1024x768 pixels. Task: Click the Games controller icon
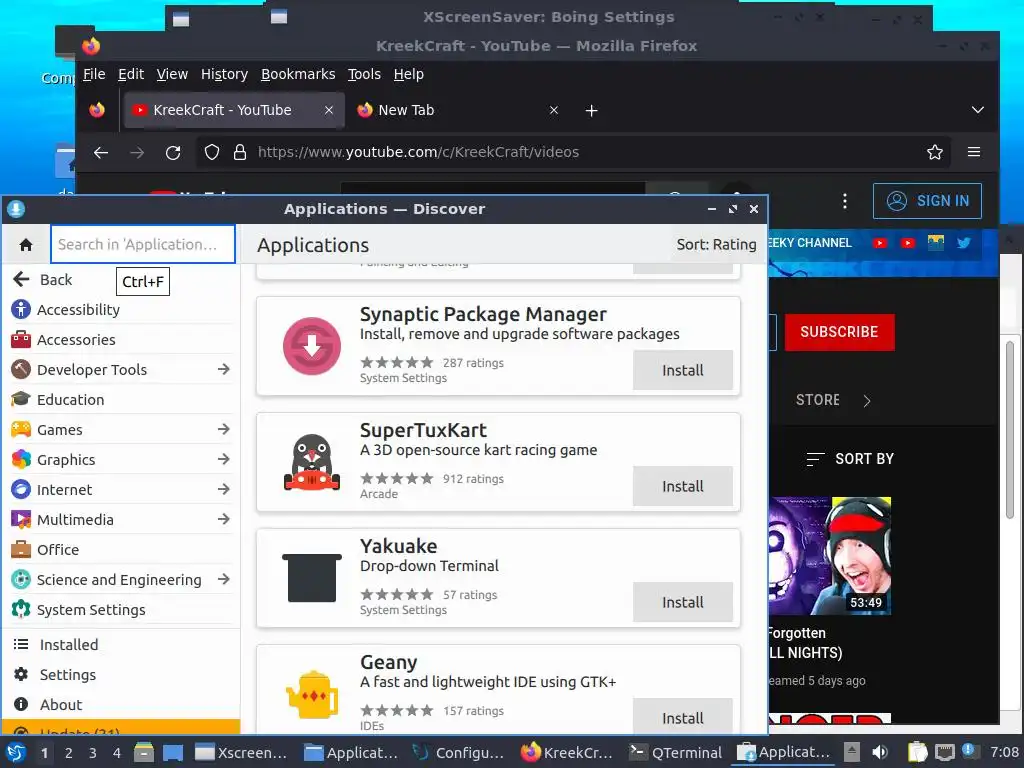click(21, 430)
